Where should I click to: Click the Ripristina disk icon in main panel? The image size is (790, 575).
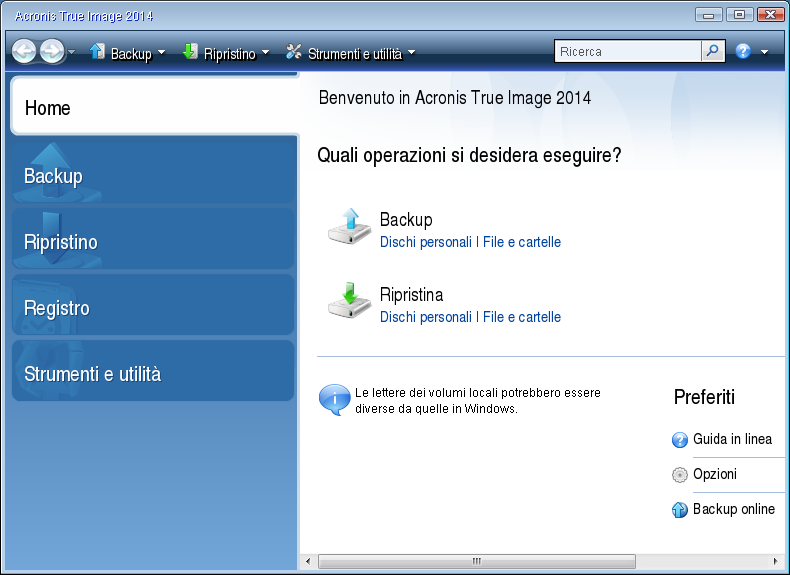pyautogui.click(x=350, y=301)
